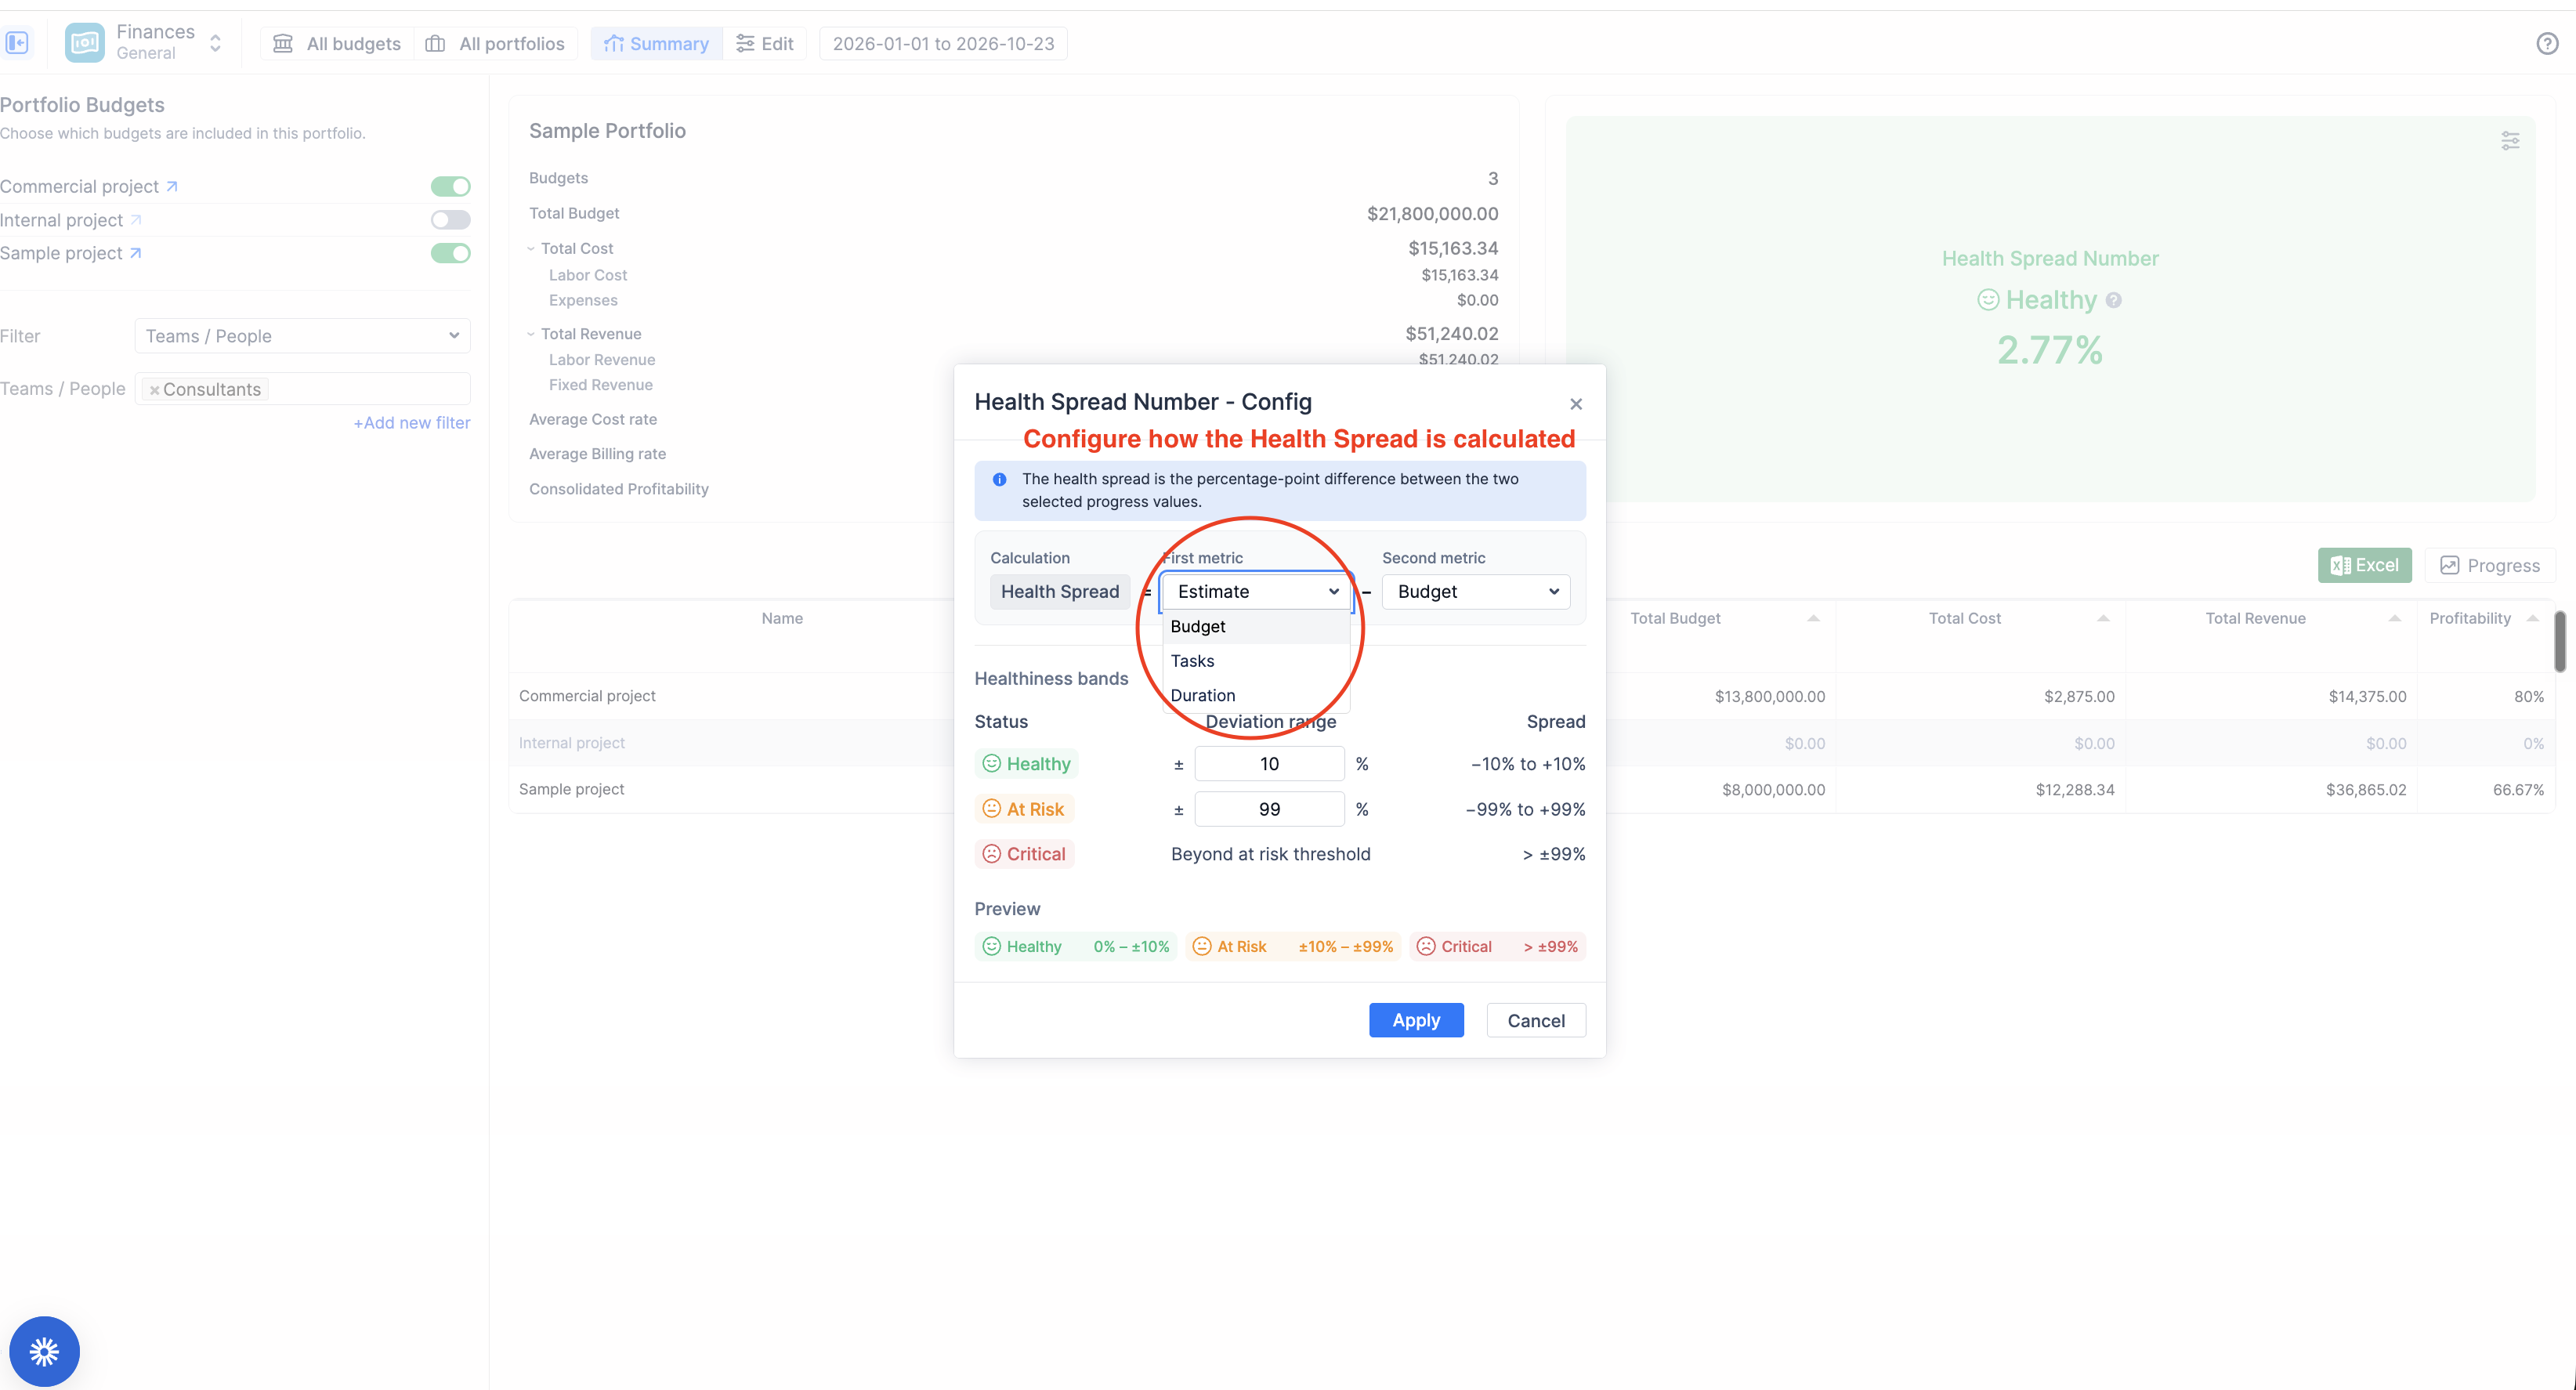The width and height of the screenshot is (2576, 1390).
Task: Open help question mark icon
Action: point(2547,43)
